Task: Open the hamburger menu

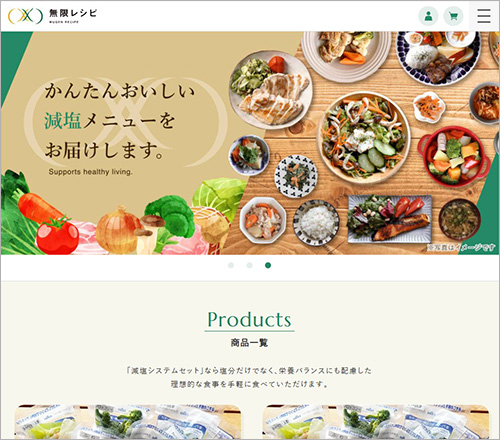Action: coord(484,16)
